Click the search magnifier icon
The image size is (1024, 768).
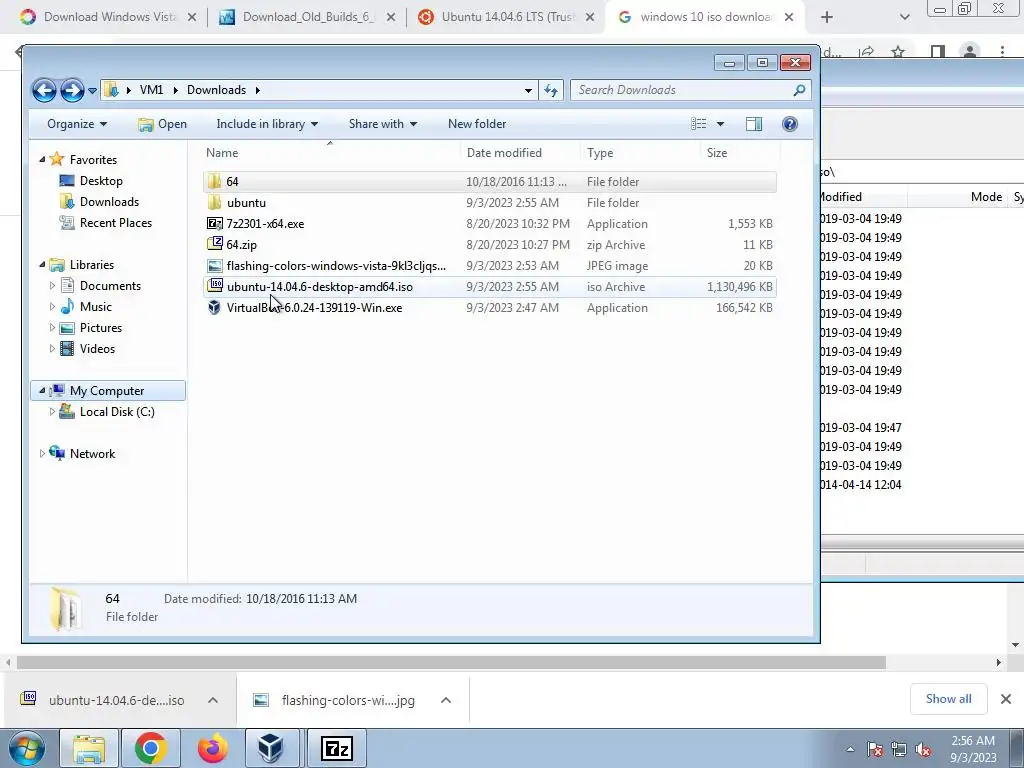(799, 90)
